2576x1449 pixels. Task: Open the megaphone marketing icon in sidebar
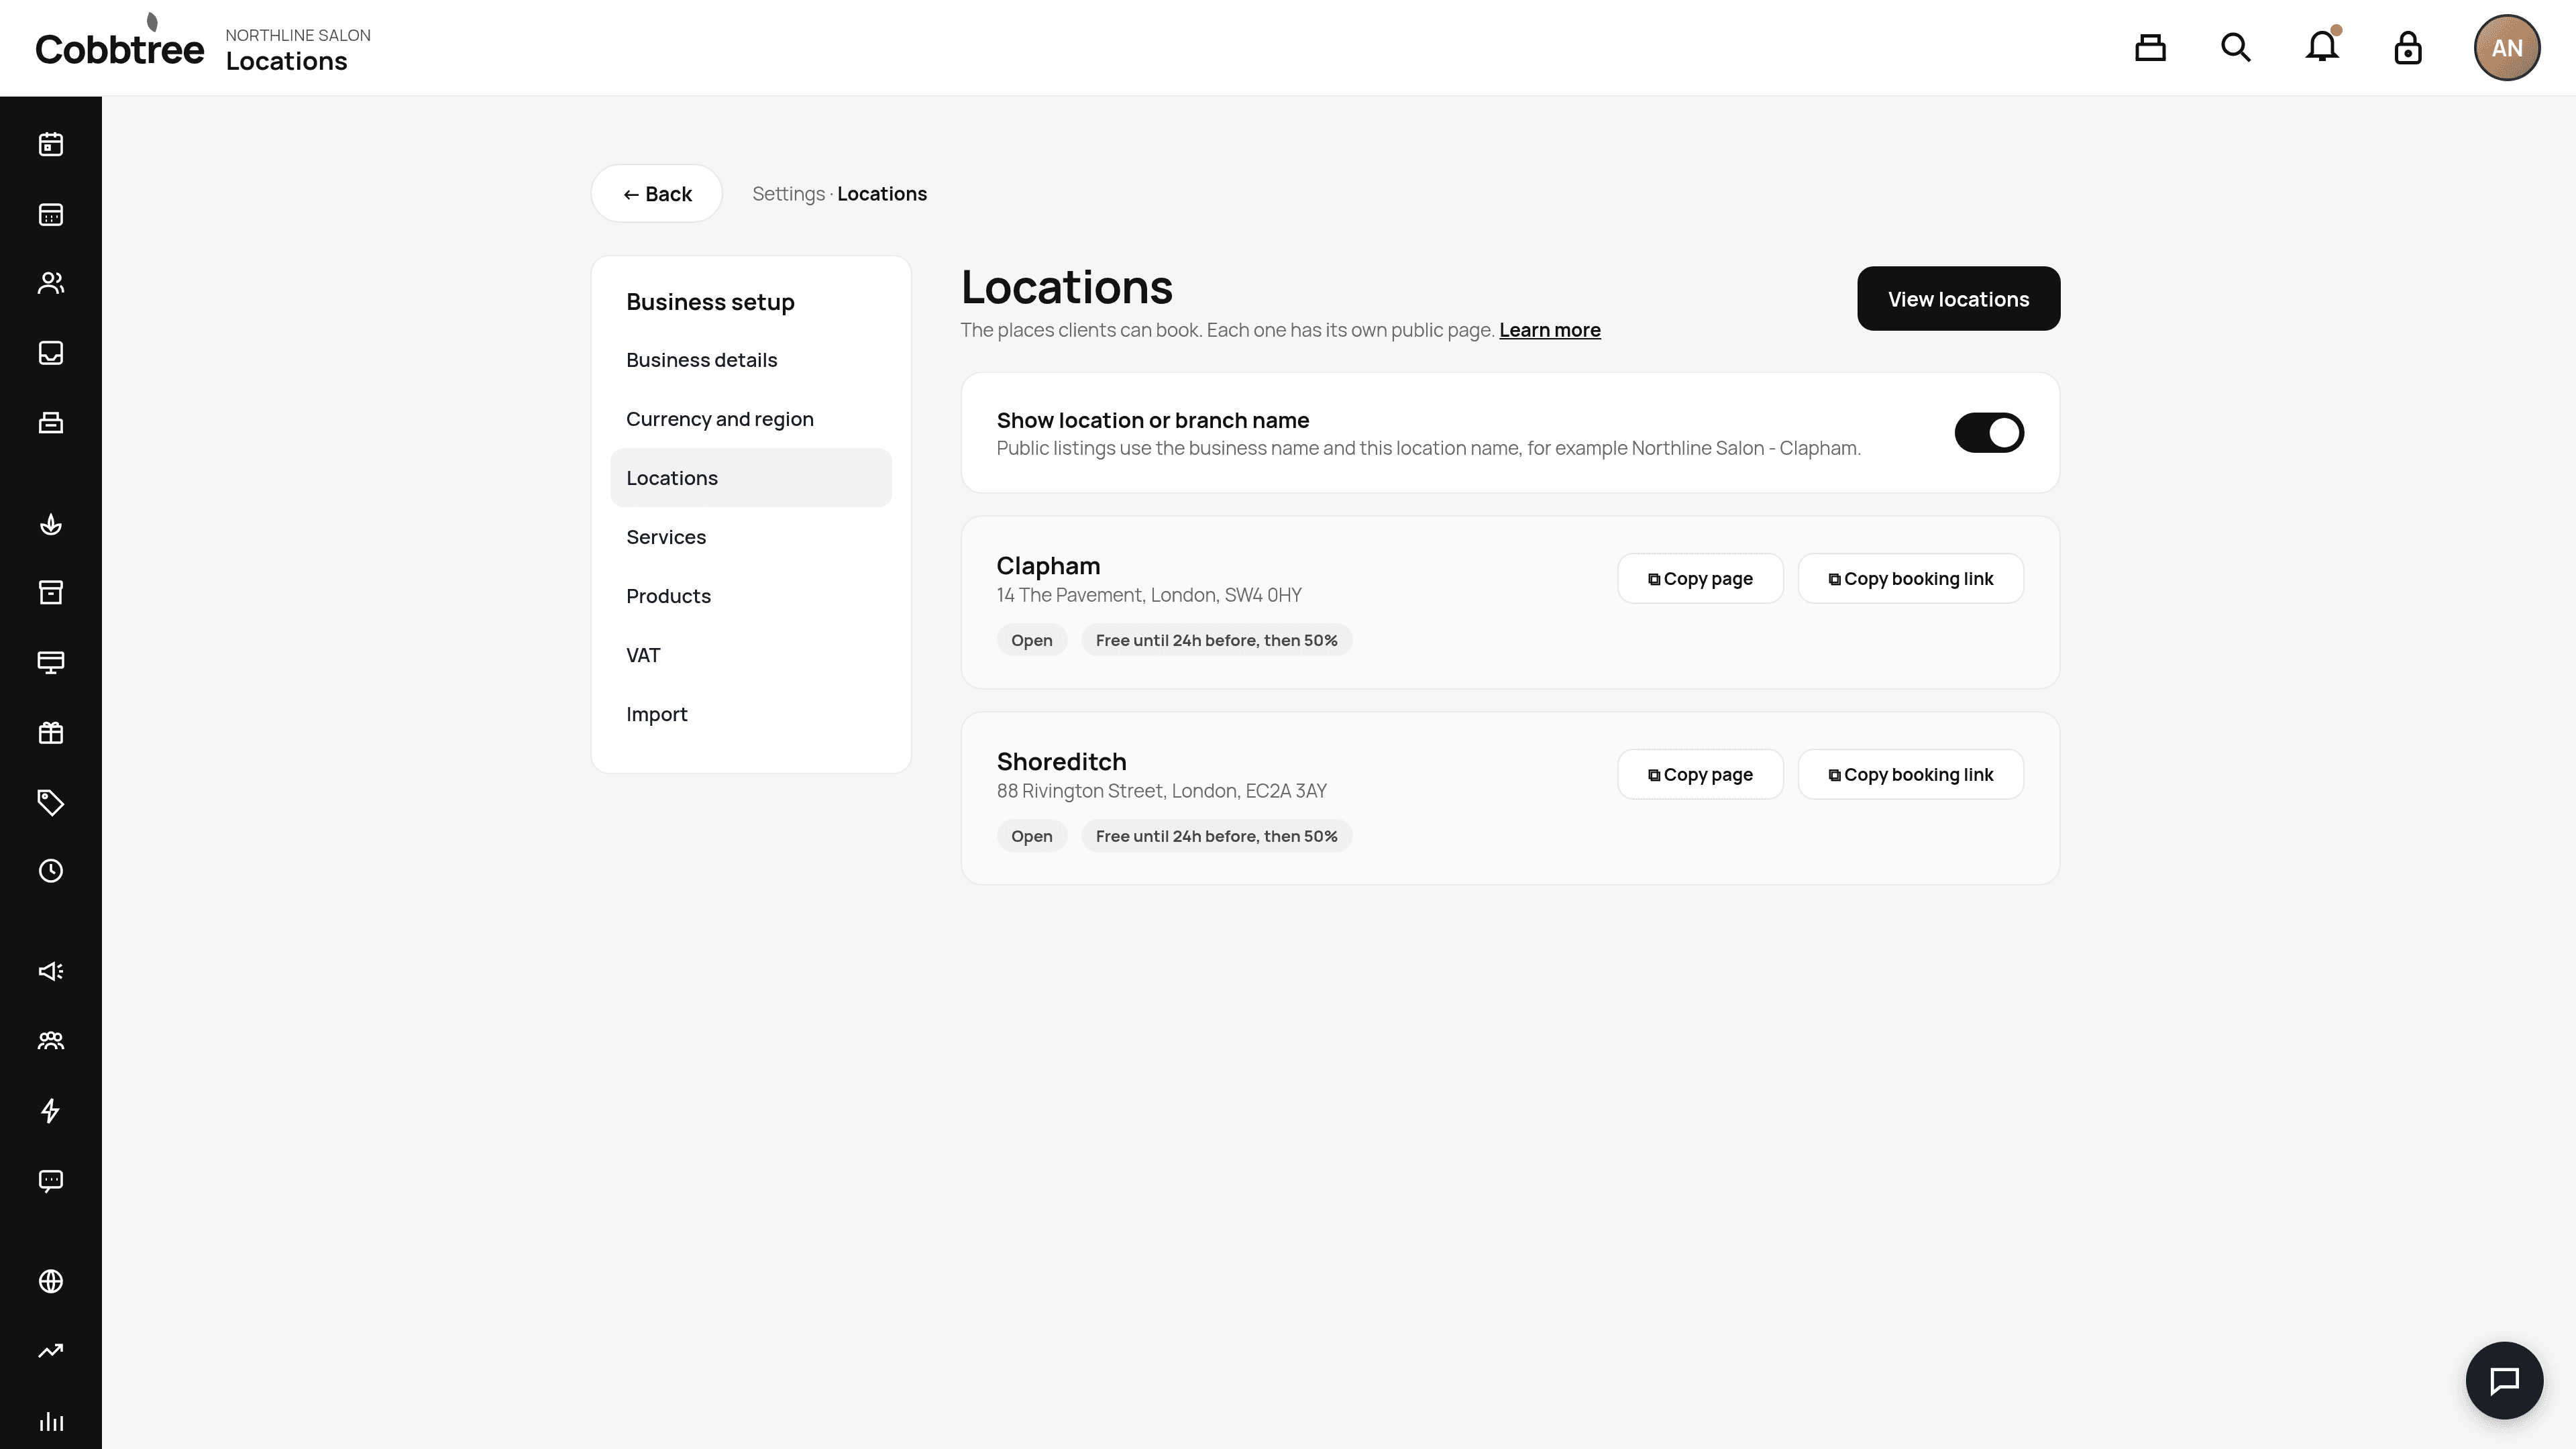point(51,971)
